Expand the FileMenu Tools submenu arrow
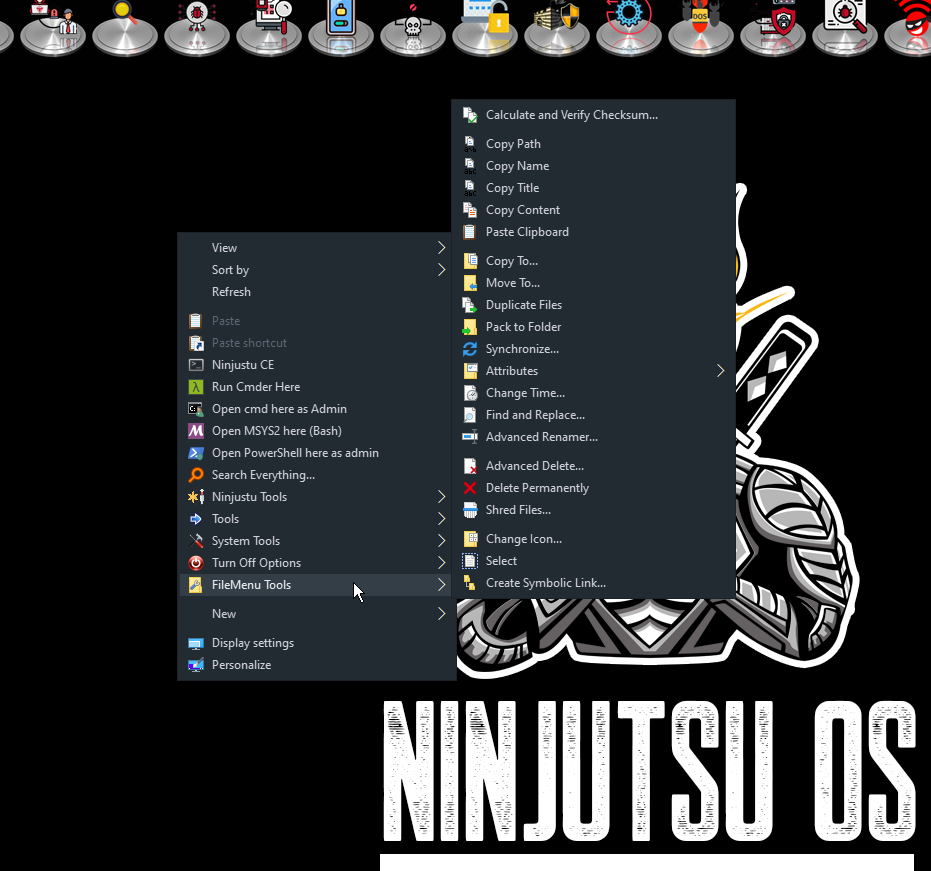Viewport: 931px width, 871px height. [441, 584]
